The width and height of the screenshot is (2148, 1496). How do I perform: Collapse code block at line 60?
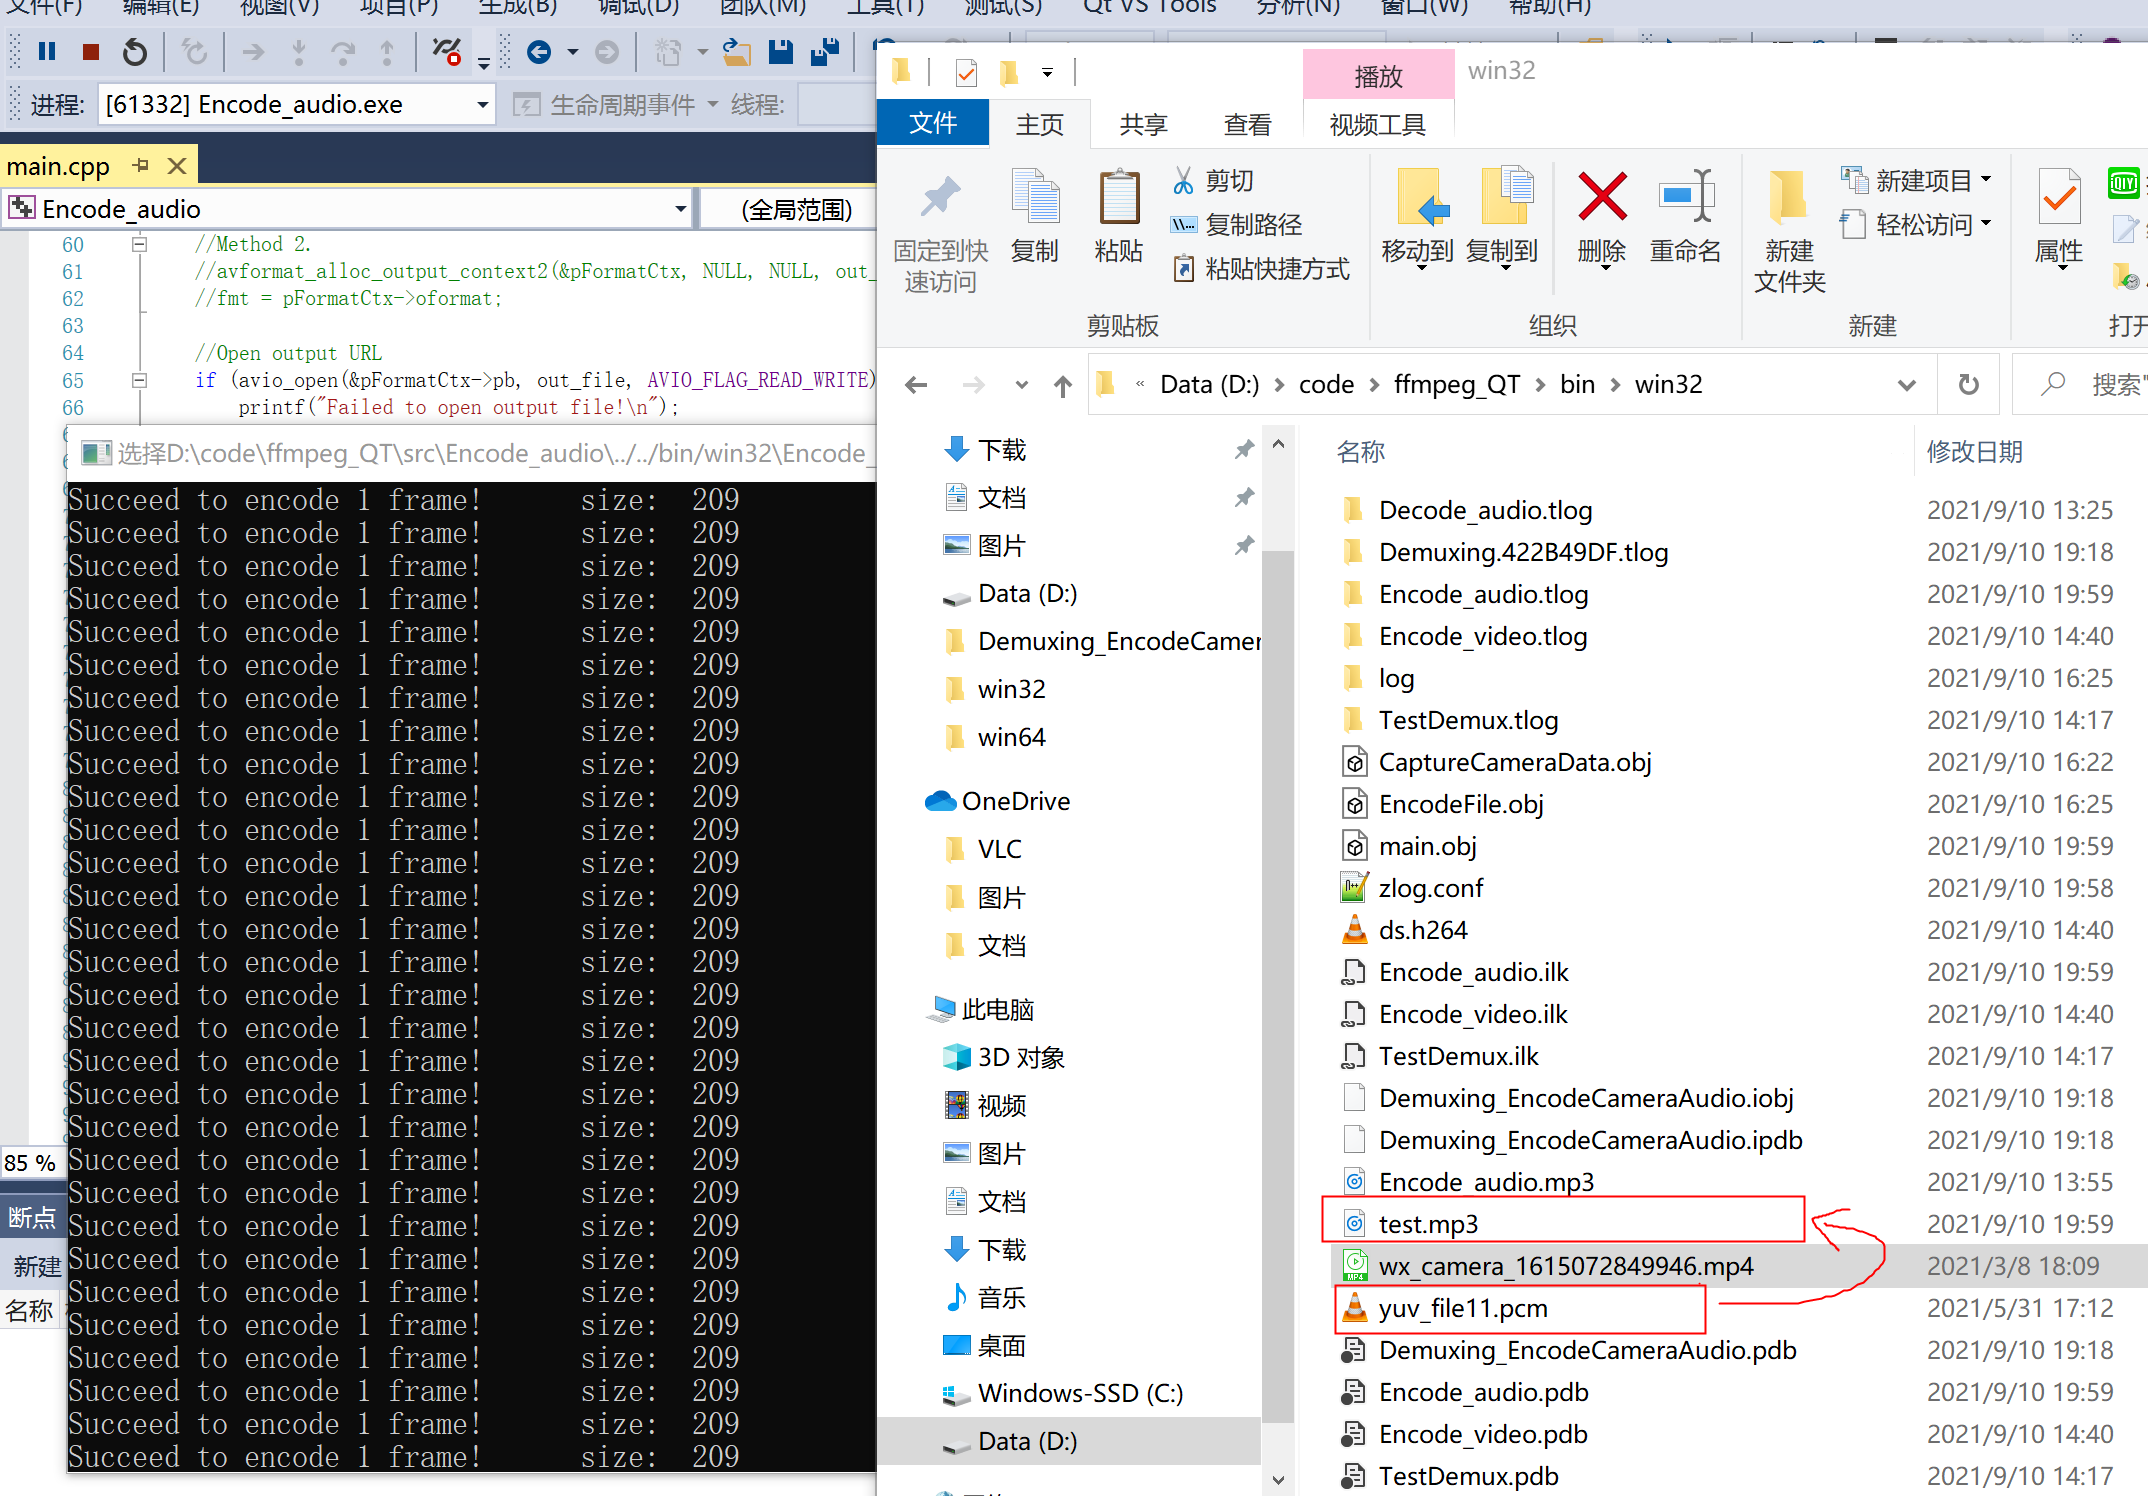coord(140,244)
